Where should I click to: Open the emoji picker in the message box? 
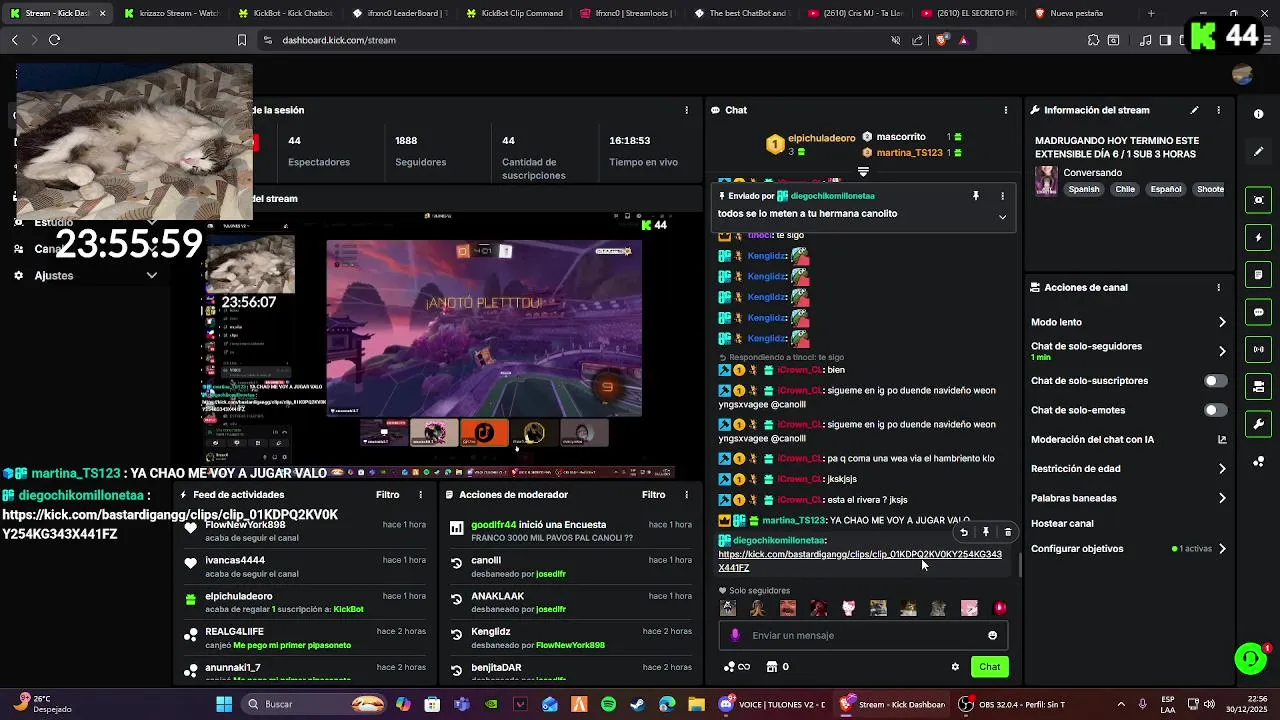pos(992,635)
